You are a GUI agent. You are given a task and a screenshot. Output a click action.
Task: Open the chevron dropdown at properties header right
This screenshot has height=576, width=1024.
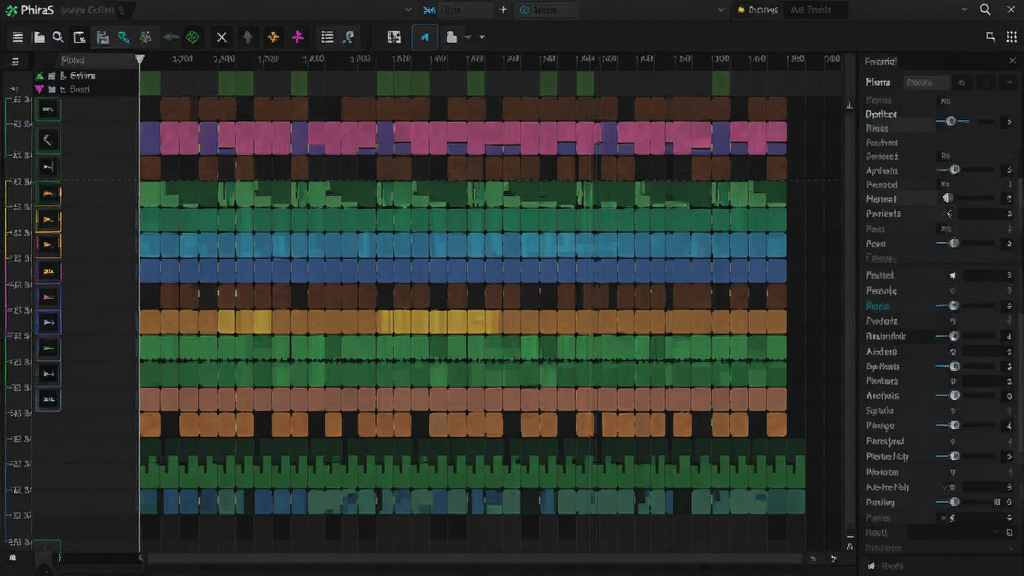click(x=1010, y=82)
